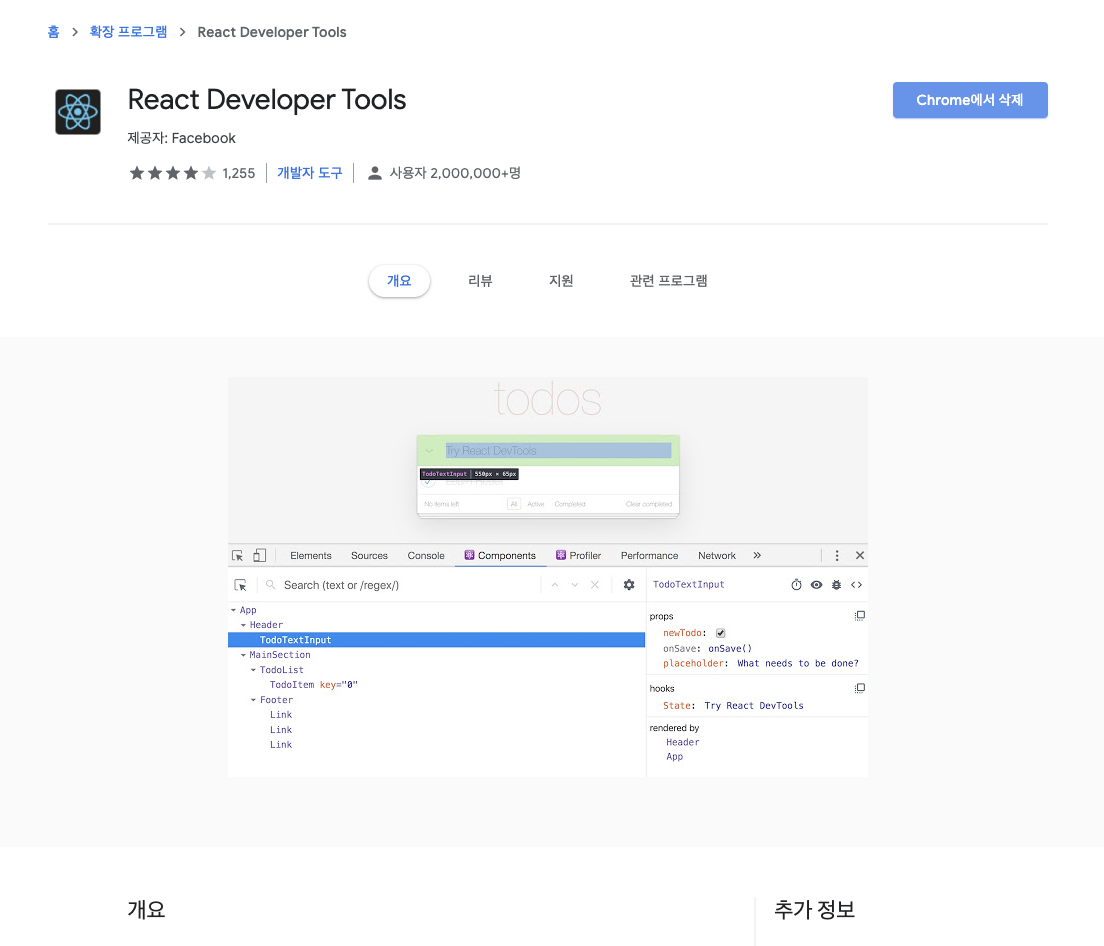The image size is (1104, 946).
Task: Open the DevTools three-dot options menu
Action: point(836,555)
